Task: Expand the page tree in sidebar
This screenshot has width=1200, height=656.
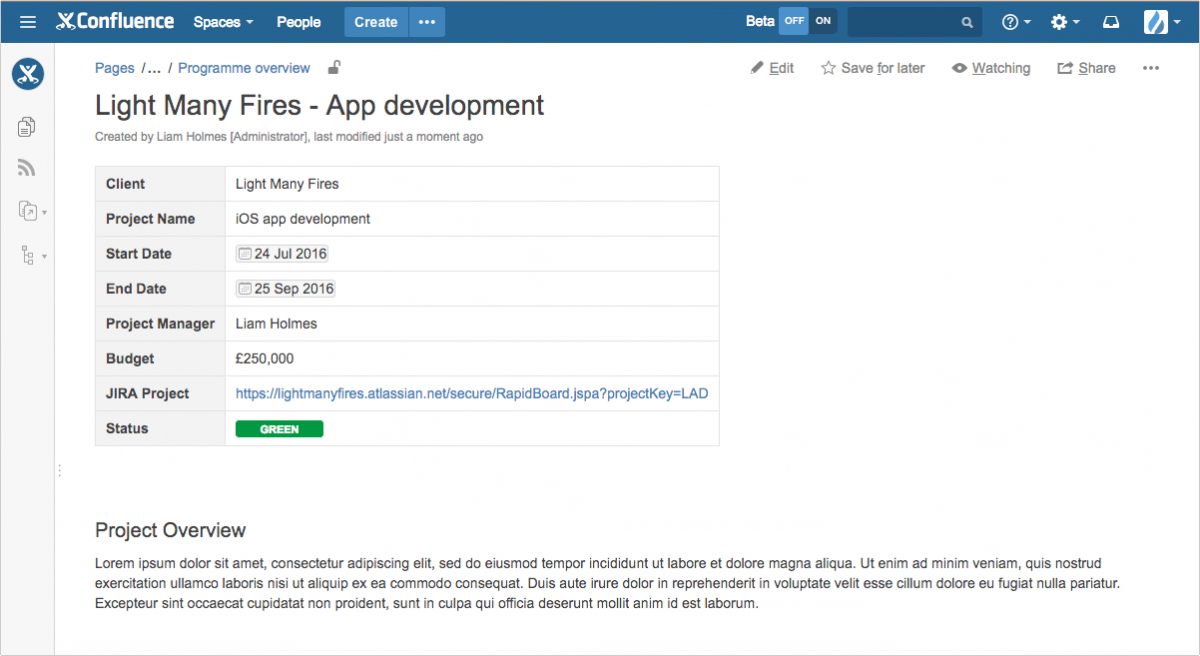Action: click(x=29, y=256)
